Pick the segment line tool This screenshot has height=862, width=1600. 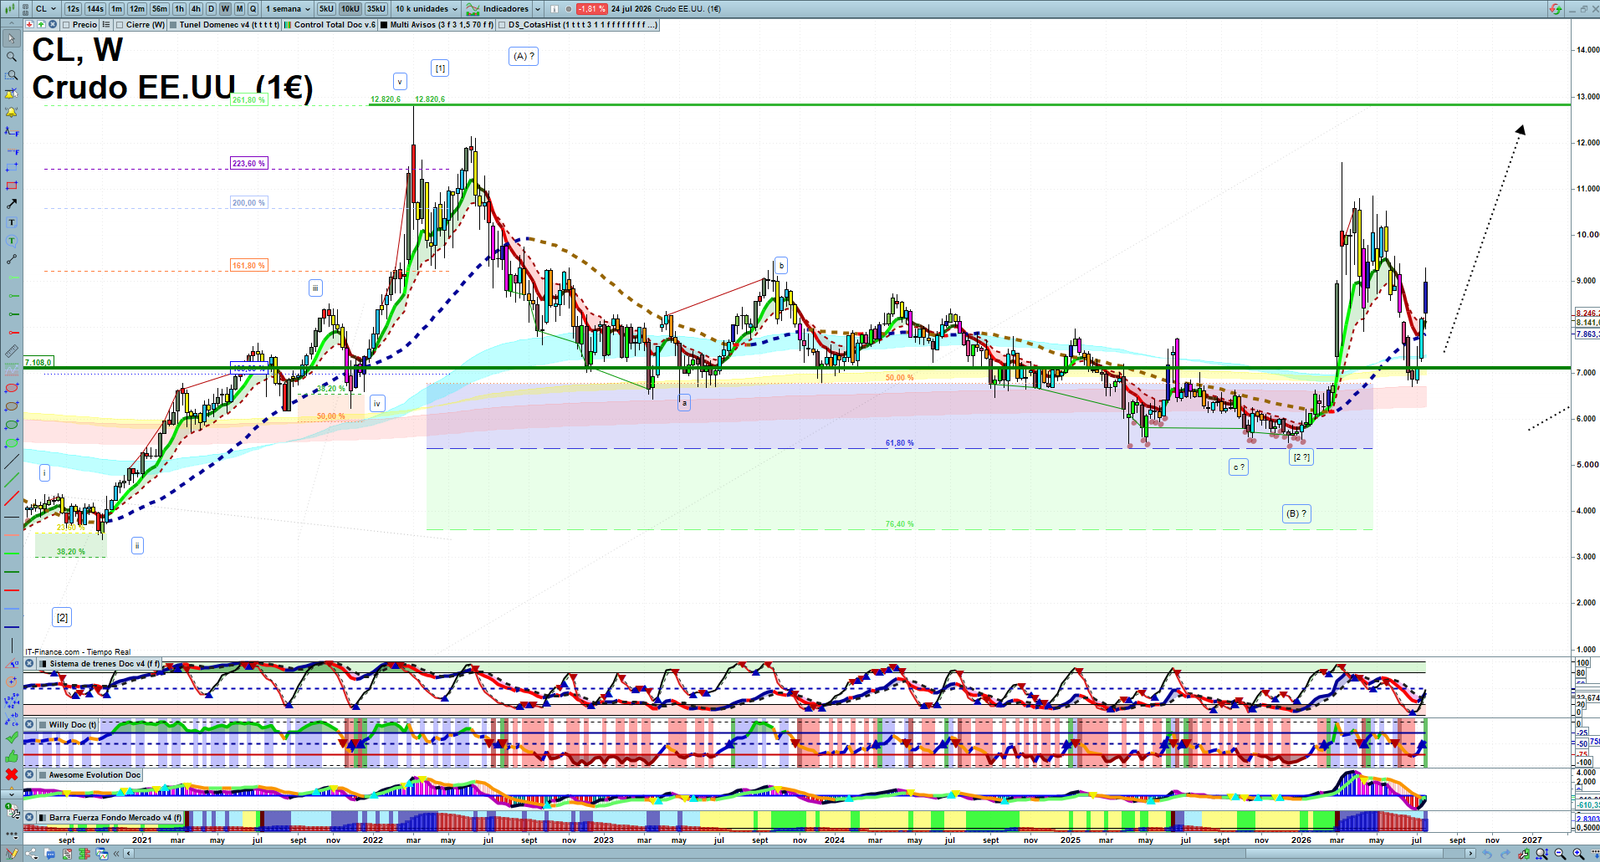[x=12, y=259]
